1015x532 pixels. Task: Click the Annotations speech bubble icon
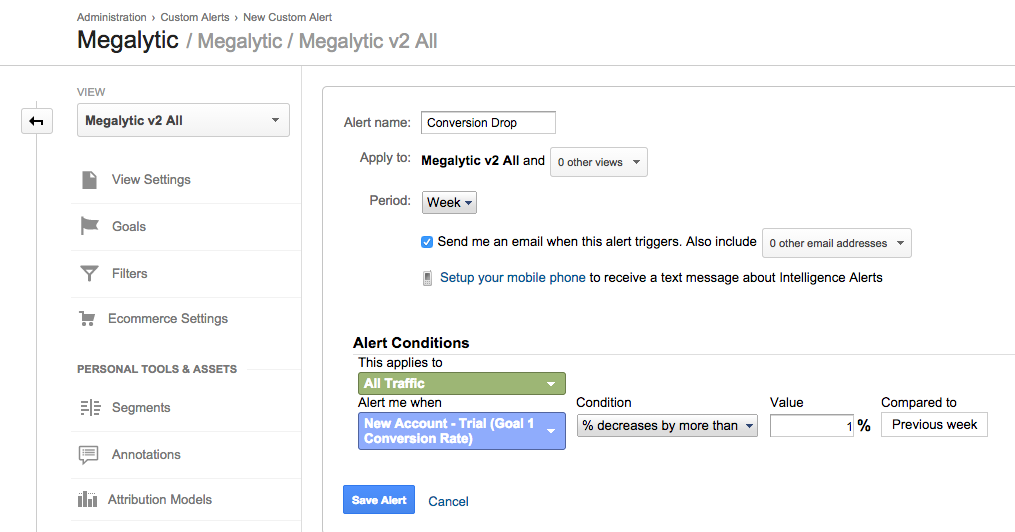[x=90, y=455]
